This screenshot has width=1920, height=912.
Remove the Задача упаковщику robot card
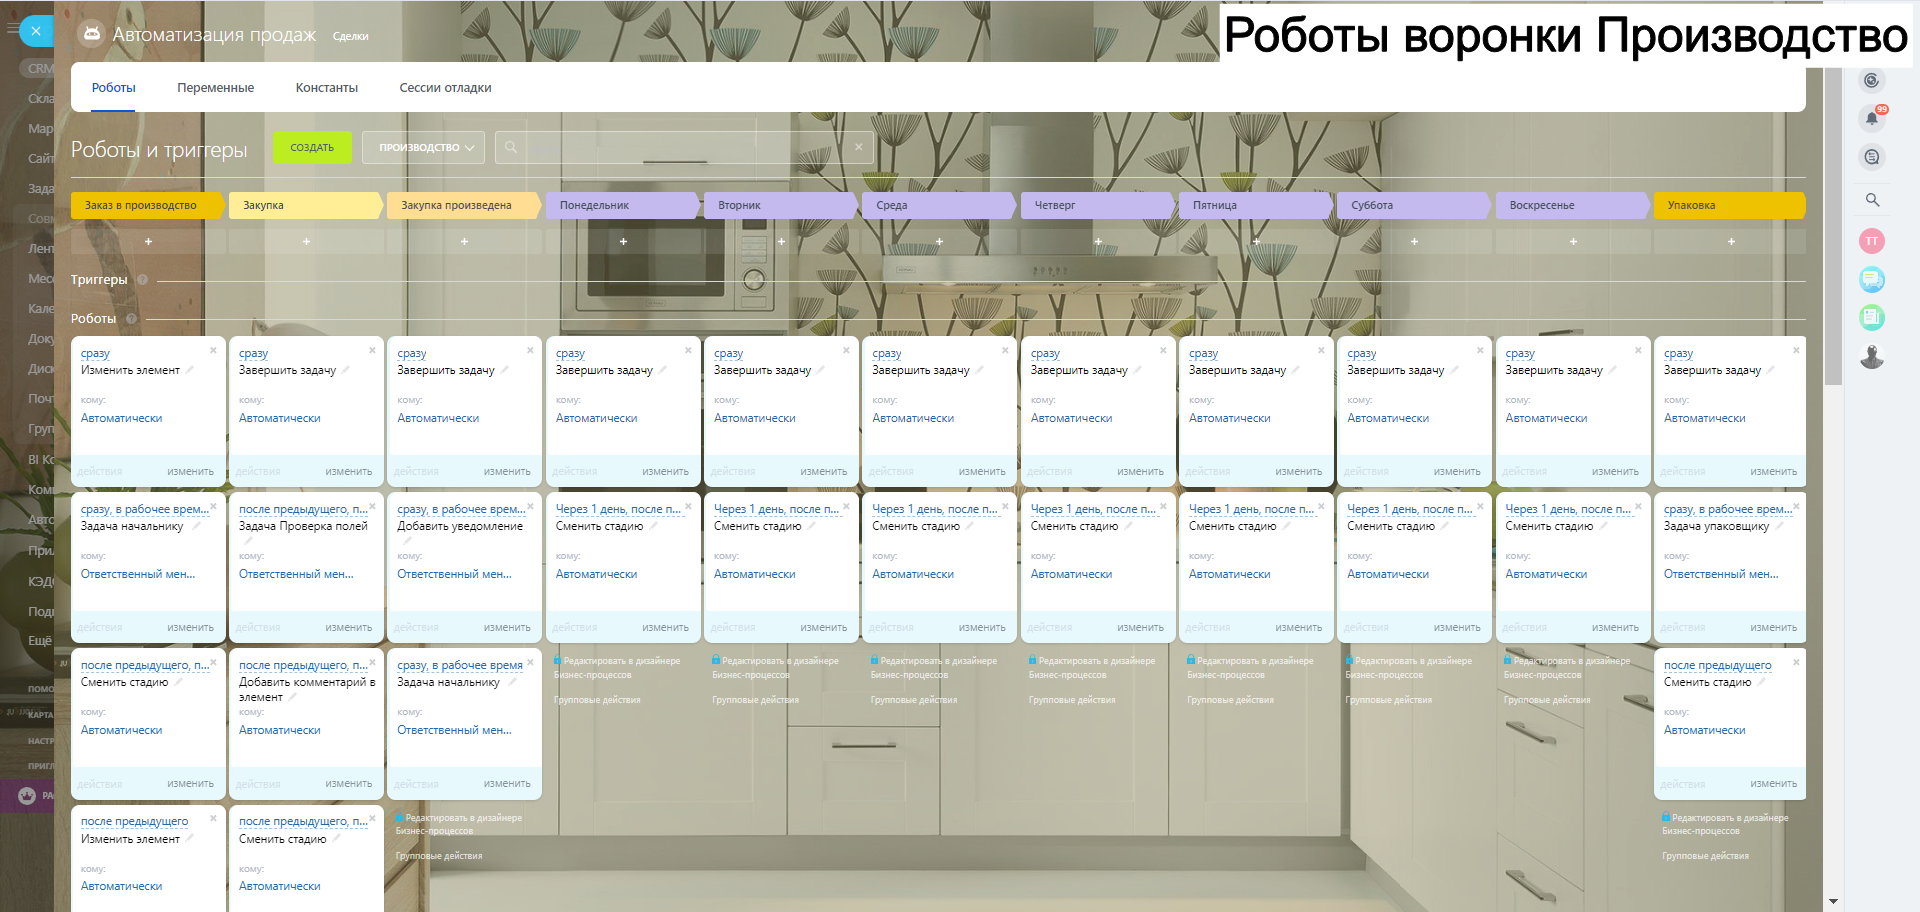pos(1796,506)
